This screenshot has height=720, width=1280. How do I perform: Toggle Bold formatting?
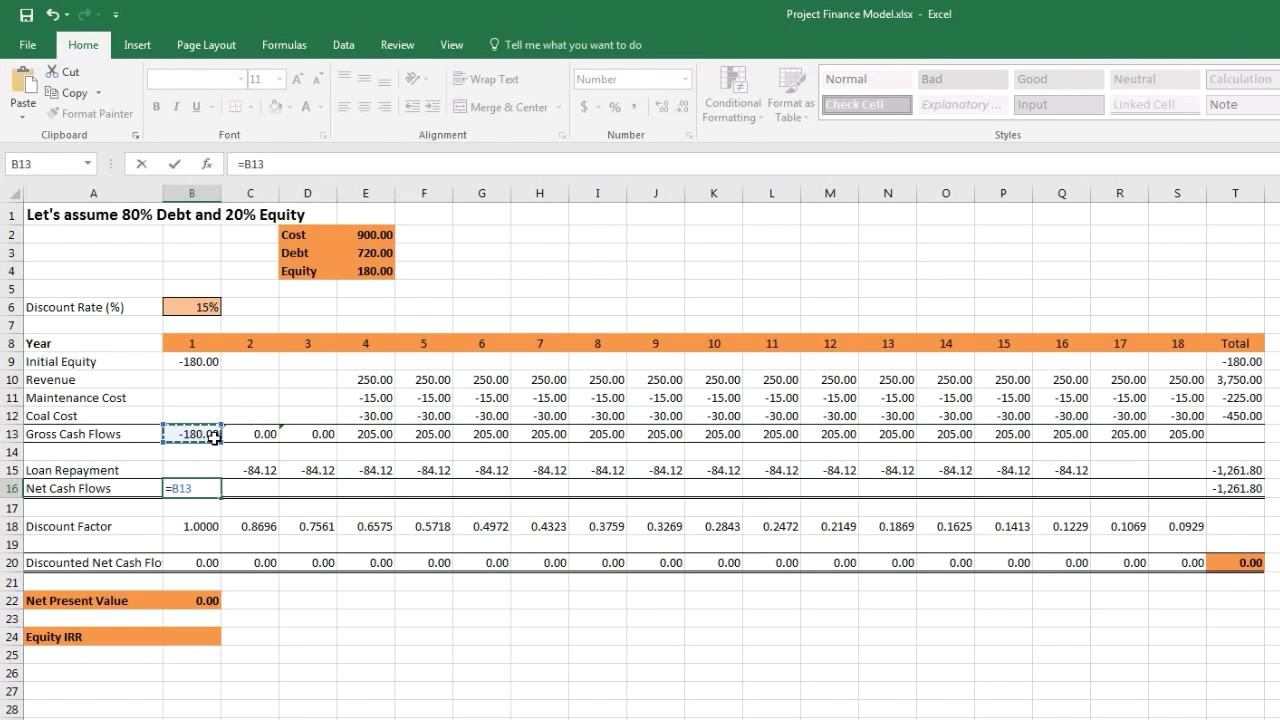pos(156,107)
